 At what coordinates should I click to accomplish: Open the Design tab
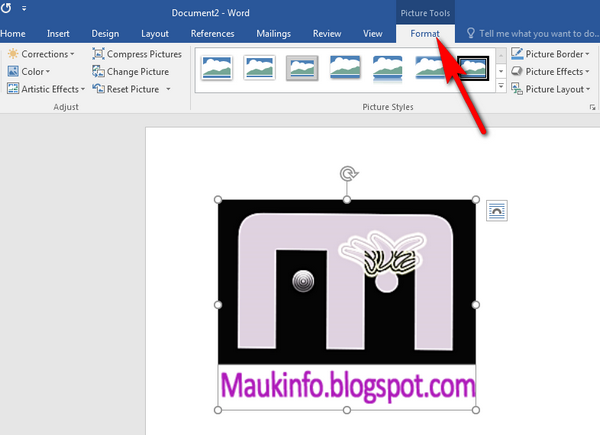(105, 34)
